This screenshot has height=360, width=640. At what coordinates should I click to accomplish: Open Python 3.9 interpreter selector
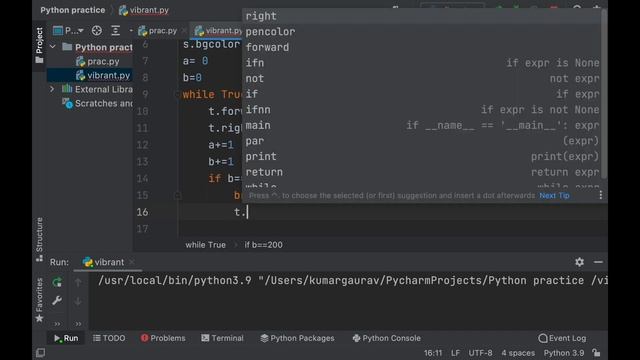tap(564, 353)
